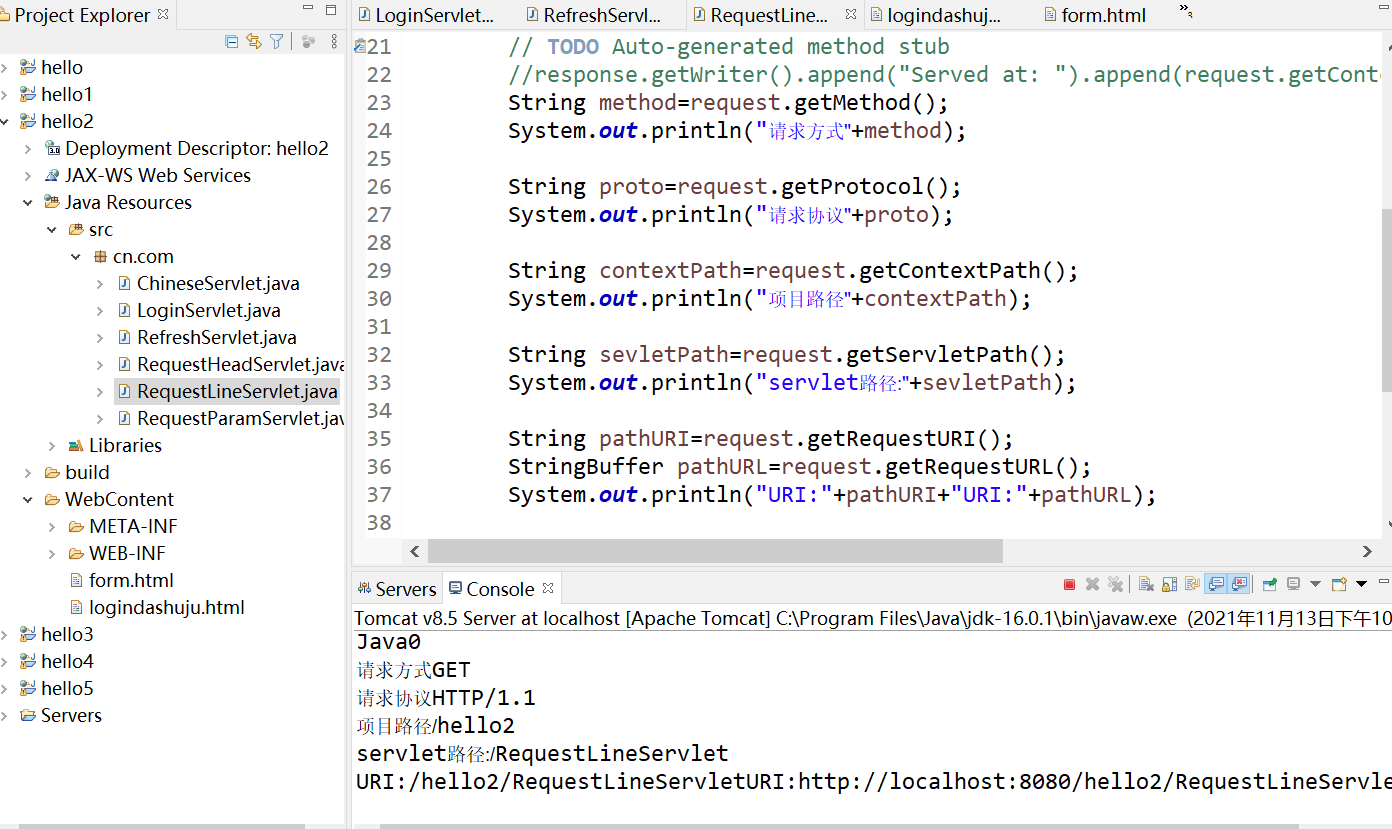Collapse the hello2 project node

pyautogui.click(x=5, y=121)
